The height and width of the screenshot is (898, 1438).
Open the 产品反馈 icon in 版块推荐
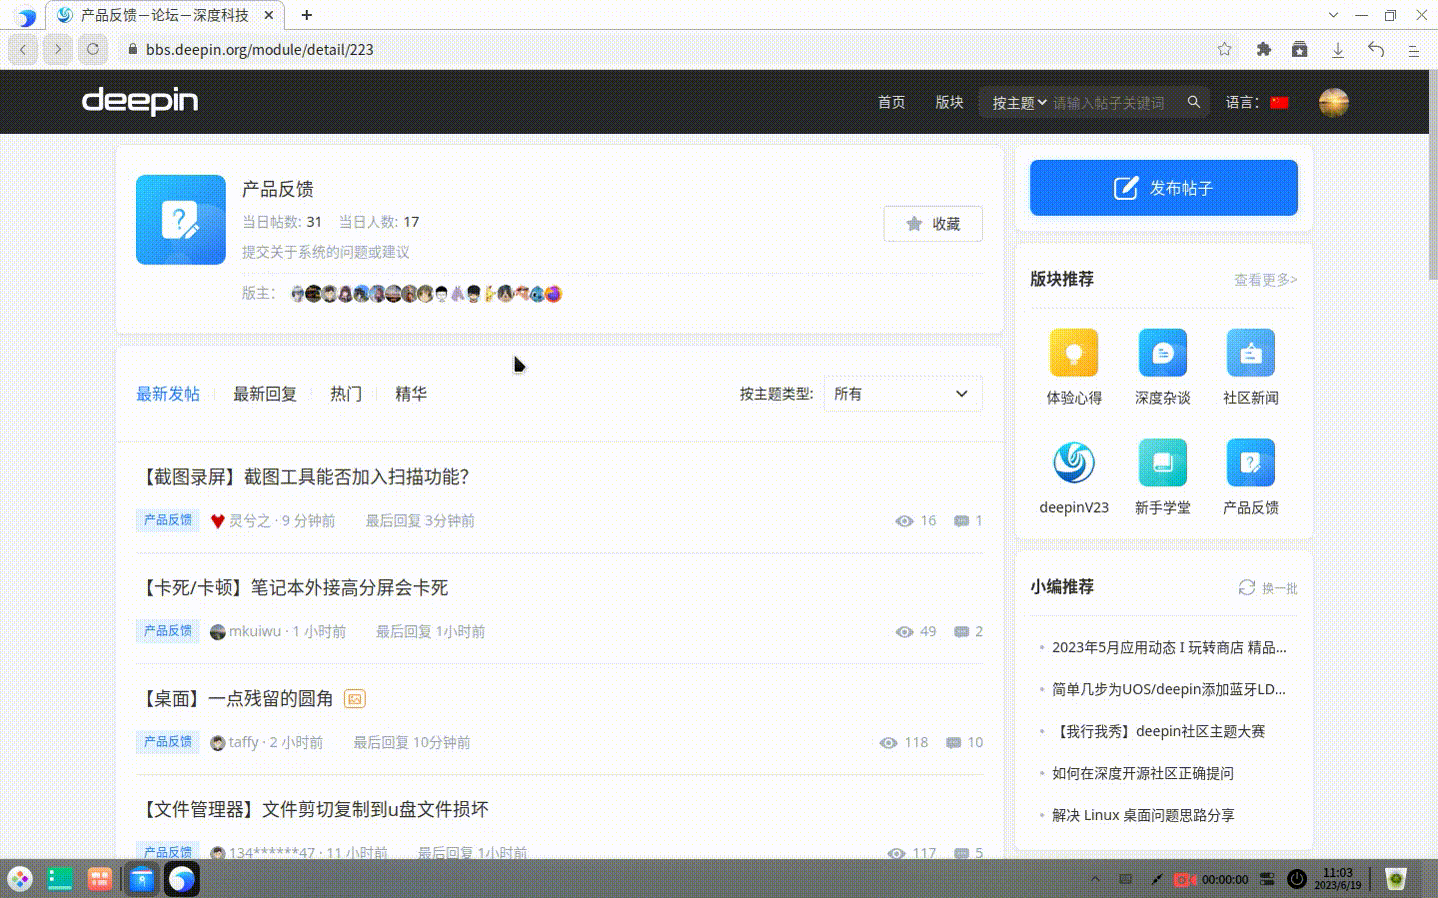tap(1250, 462)
